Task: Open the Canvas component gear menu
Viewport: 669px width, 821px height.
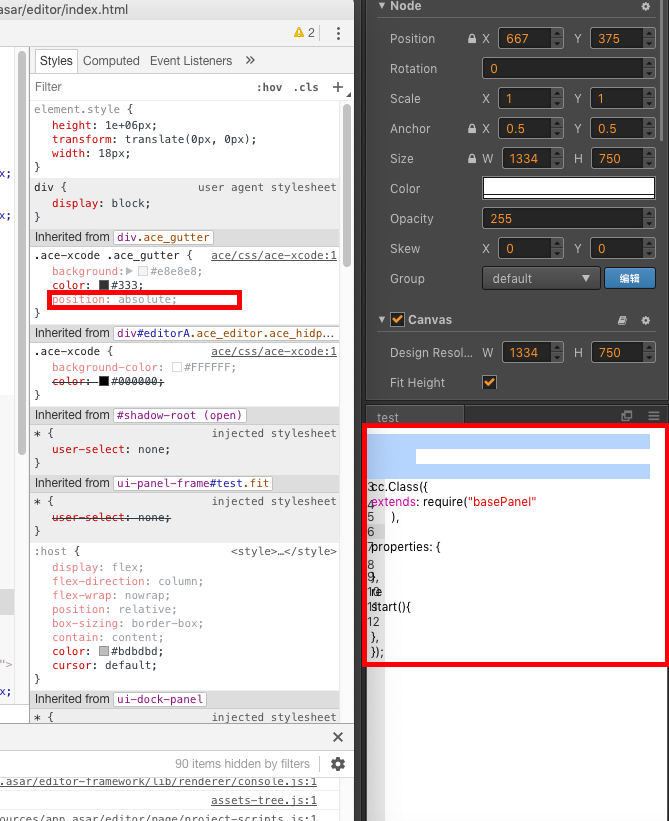Action: [x=645, y=320]
